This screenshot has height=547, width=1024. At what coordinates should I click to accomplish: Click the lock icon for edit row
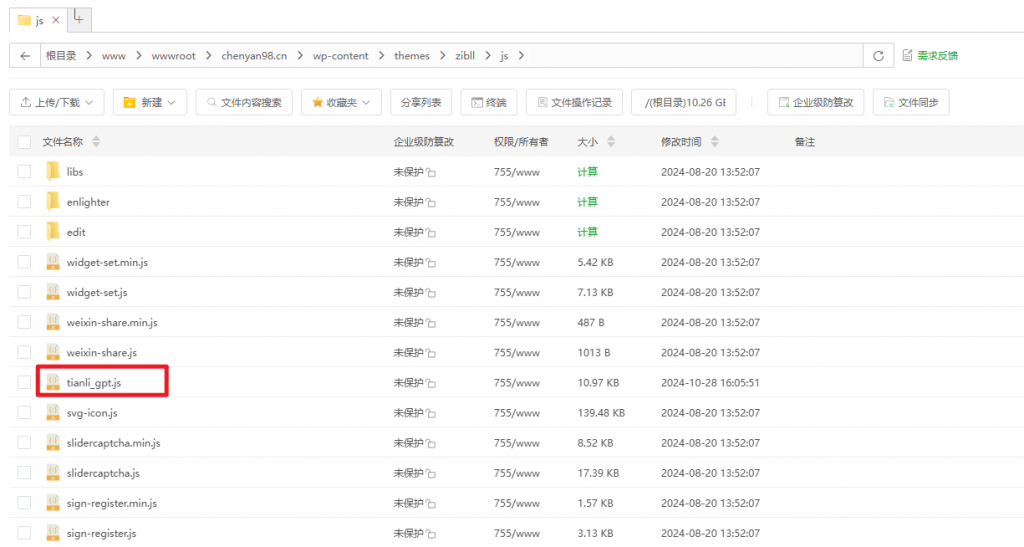point(431,232)
